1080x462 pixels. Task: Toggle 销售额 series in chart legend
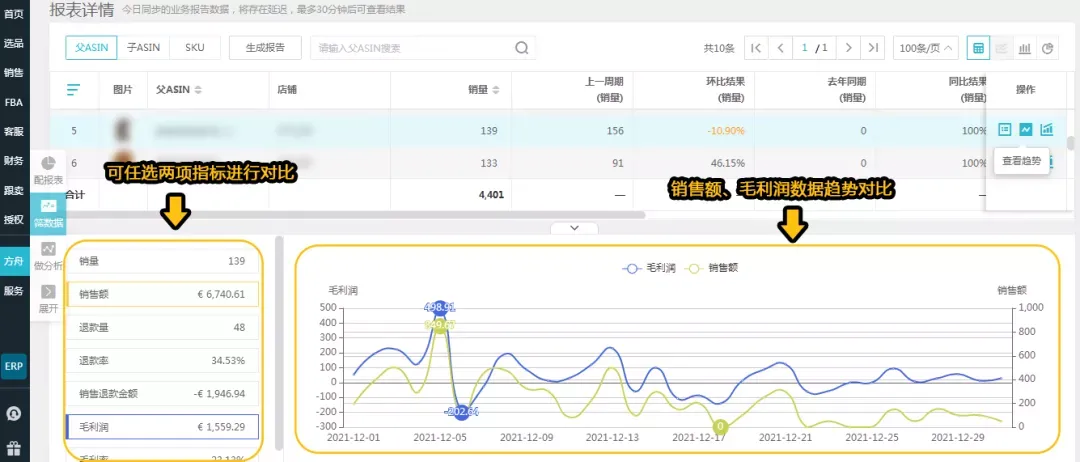713,269
